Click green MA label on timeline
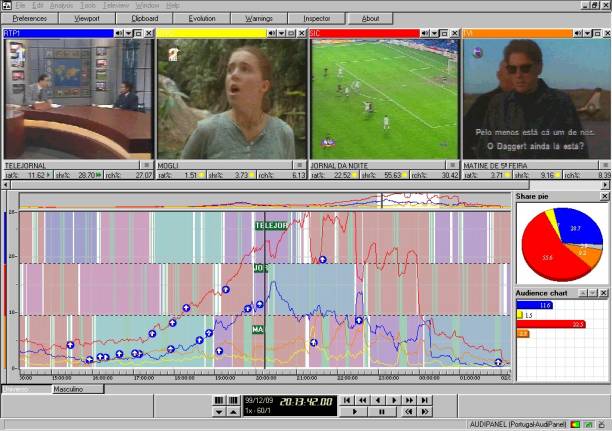The width and height of the screenshot is (612, 431). (258, 330)
